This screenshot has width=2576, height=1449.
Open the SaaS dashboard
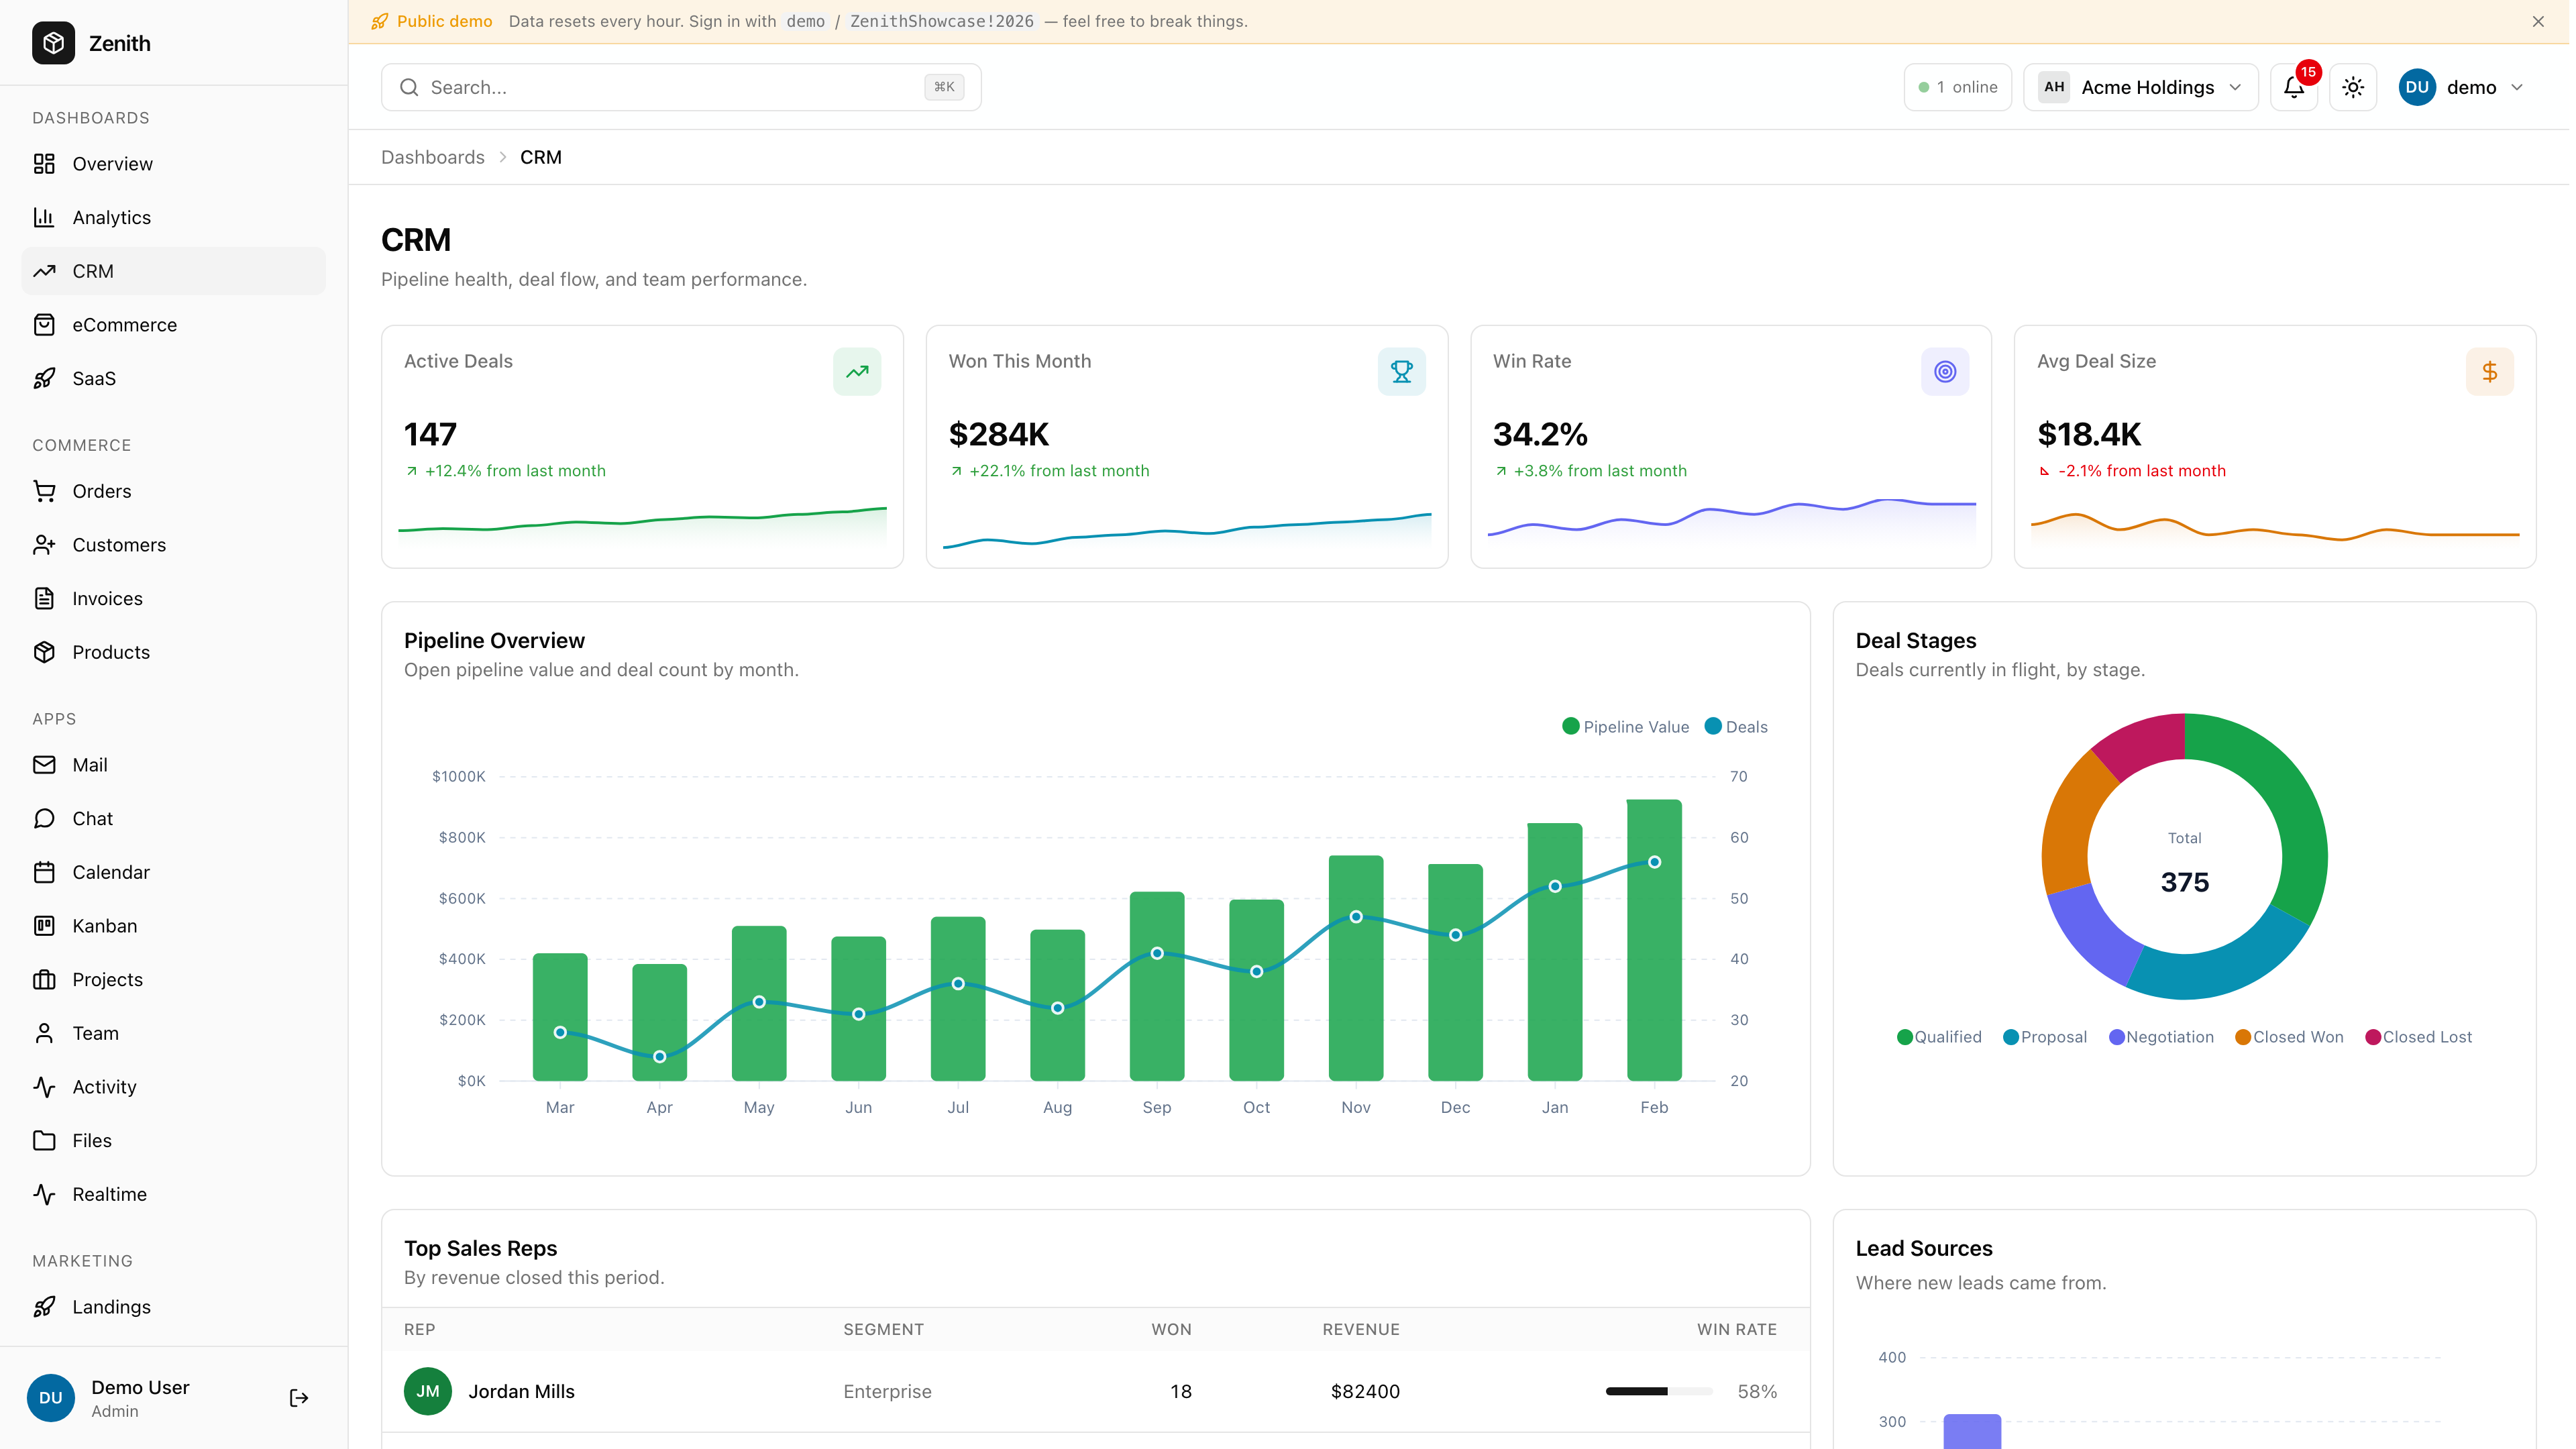click(x=173, y=378)
